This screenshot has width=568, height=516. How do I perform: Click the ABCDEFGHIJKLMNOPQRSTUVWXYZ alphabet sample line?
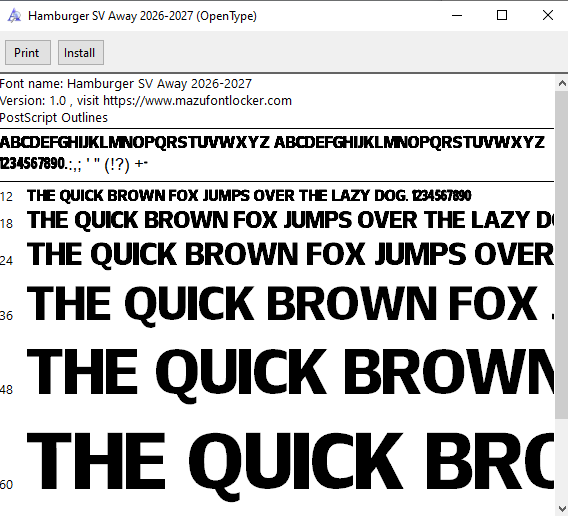click(272, 142)
